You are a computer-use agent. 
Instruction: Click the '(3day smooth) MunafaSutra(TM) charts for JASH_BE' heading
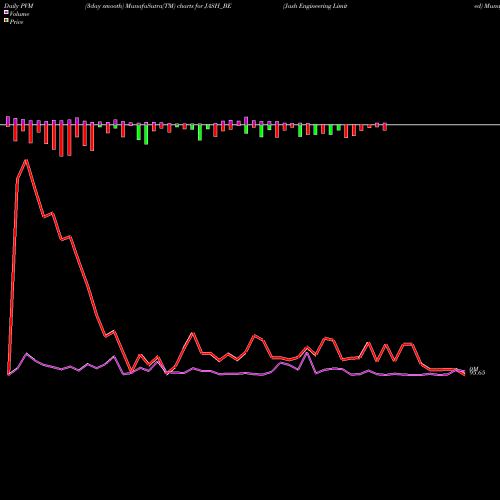coord(158,6)
